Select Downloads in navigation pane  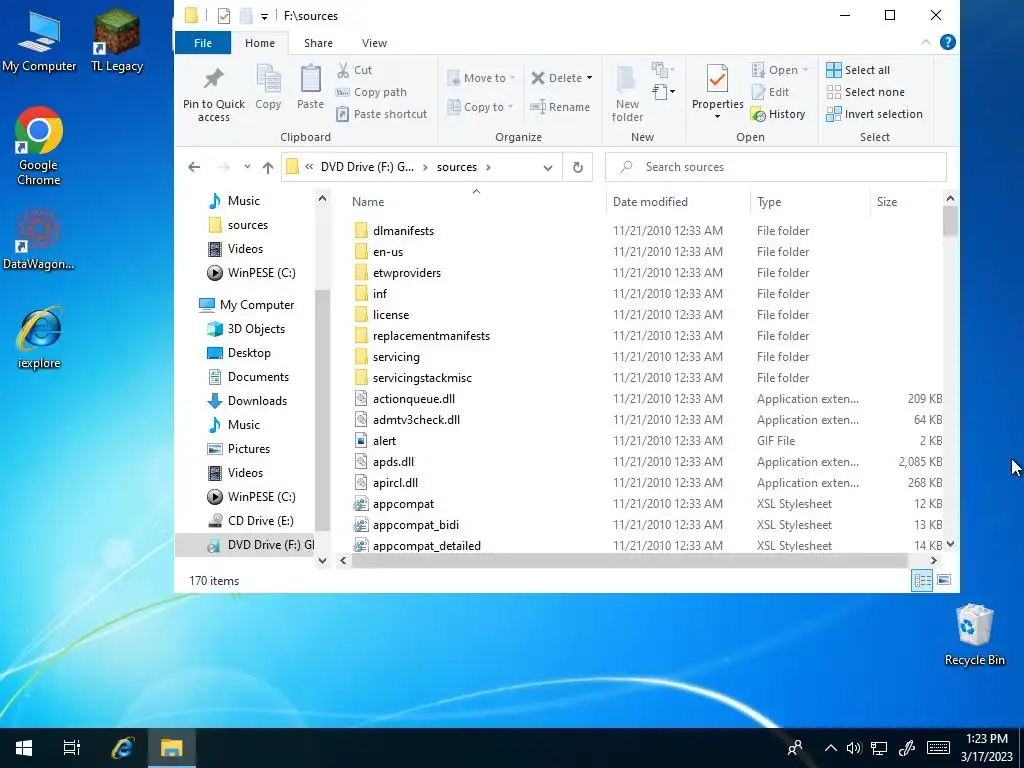(x=257, y=401)
